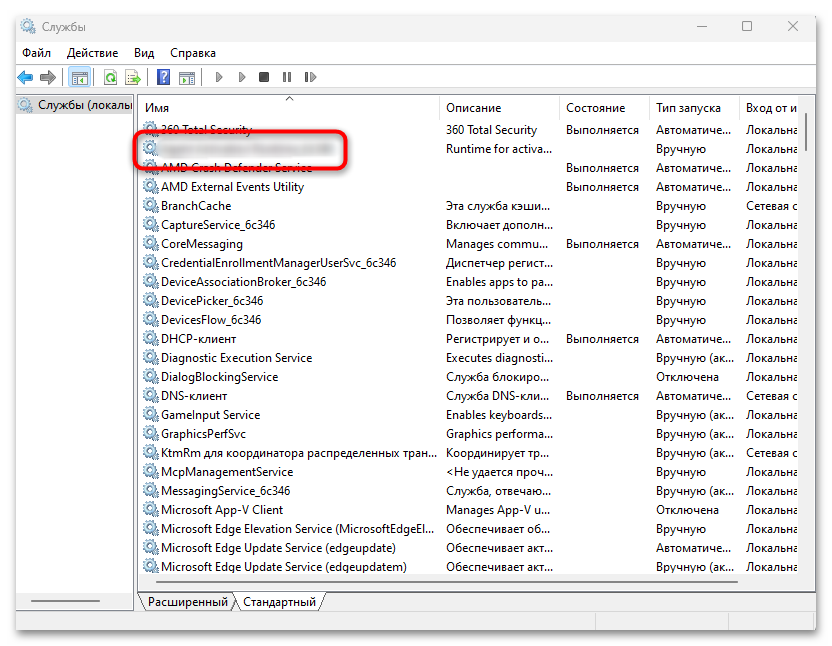This screenshot has width=832, height=646.
Task: Click the '<Не удается проч...' description cell
Action: [x=499, y=472]
